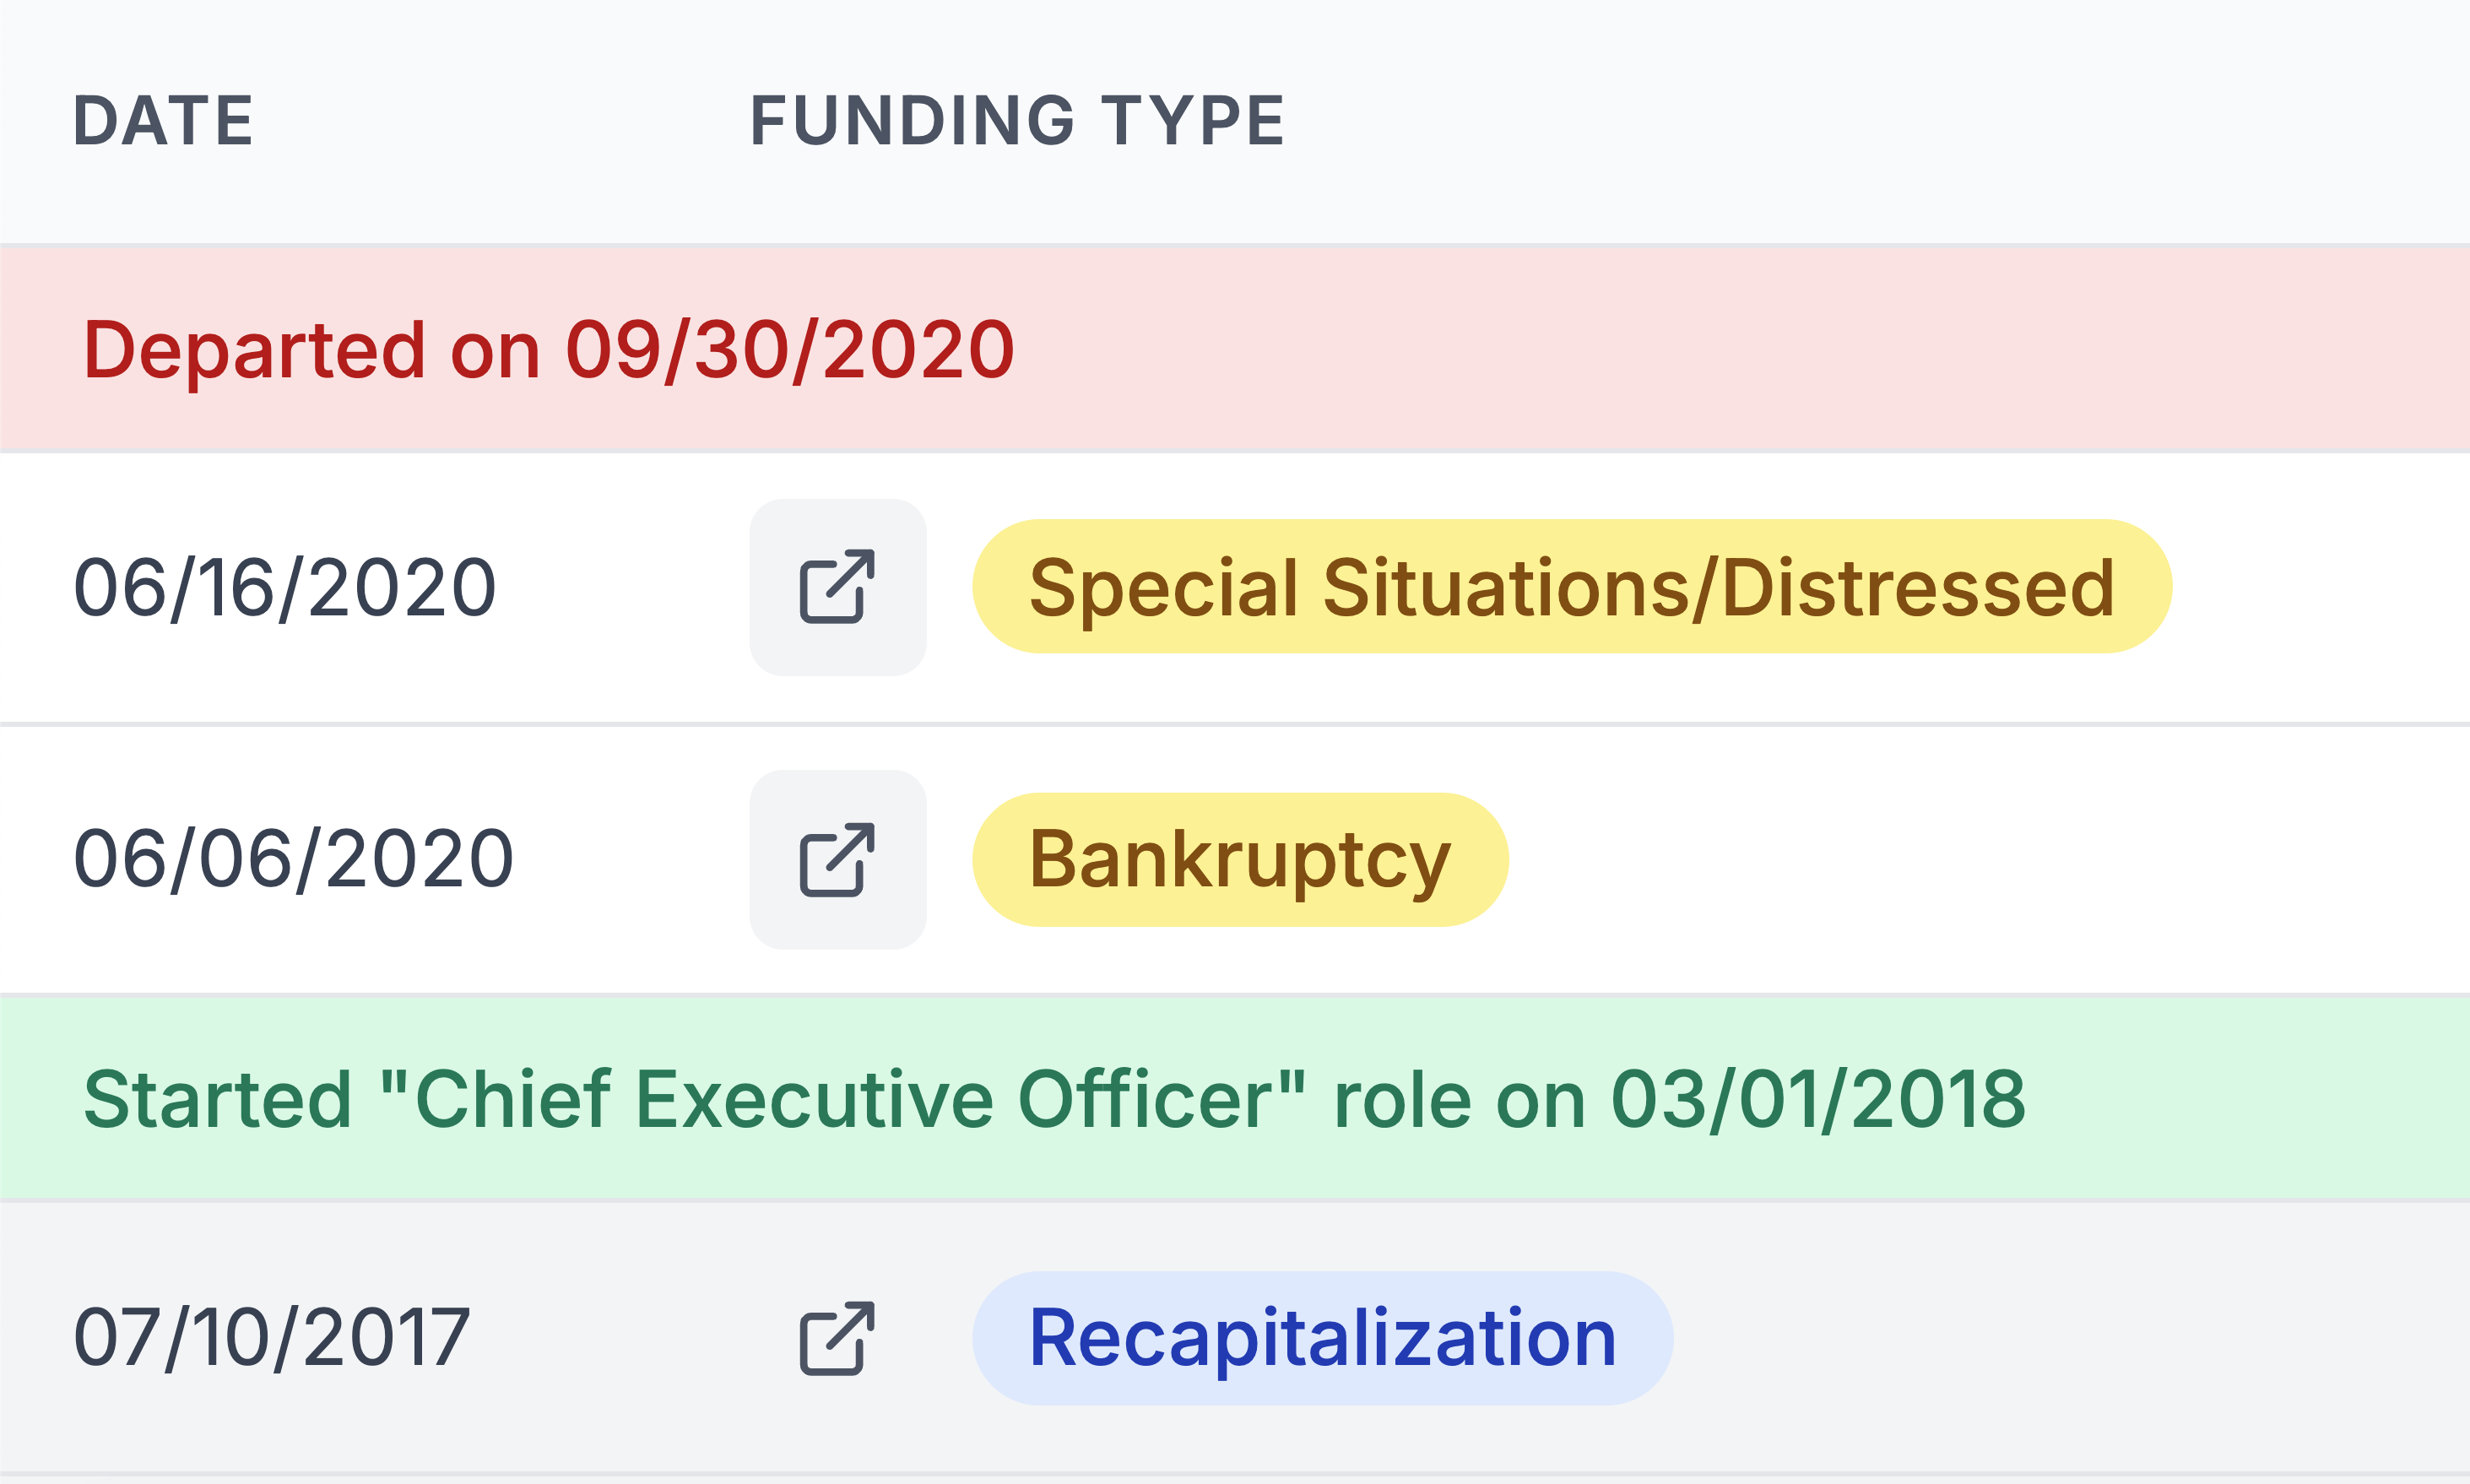This screenshot has width=2470, height=1484.
Task: Click the word "Distressed" in yellow badge
Action: coord(1918,587)
